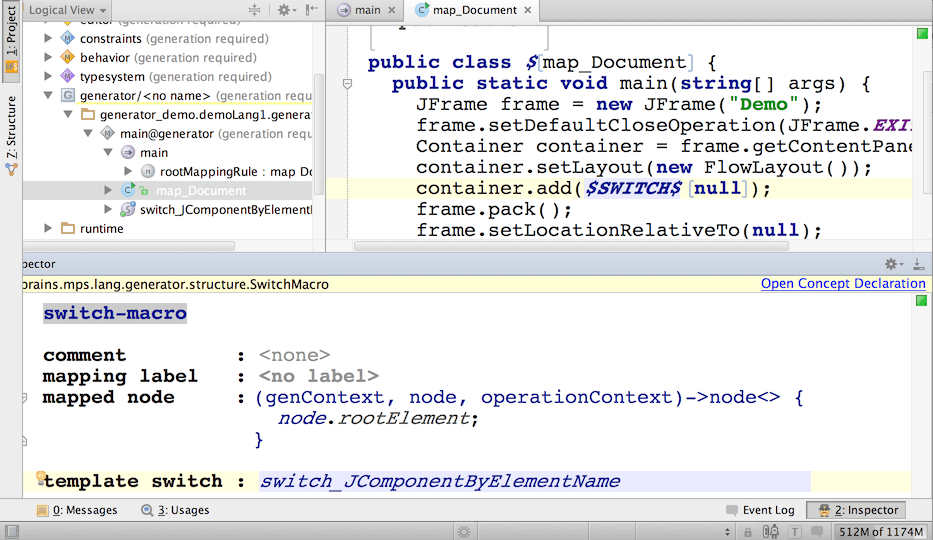The width and height of the screenshot is (933, 540).
Task: Click the switch_JComponentByElement S icon
Action: pos(127,209)
